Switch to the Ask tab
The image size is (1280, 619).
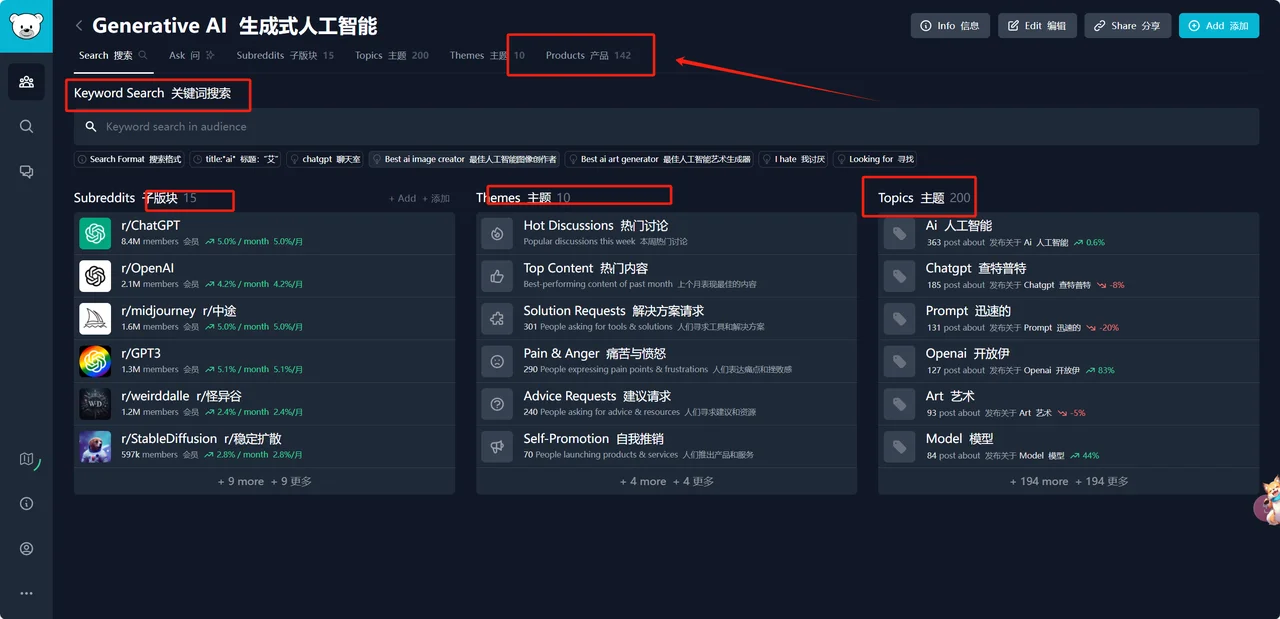point(191,55)
